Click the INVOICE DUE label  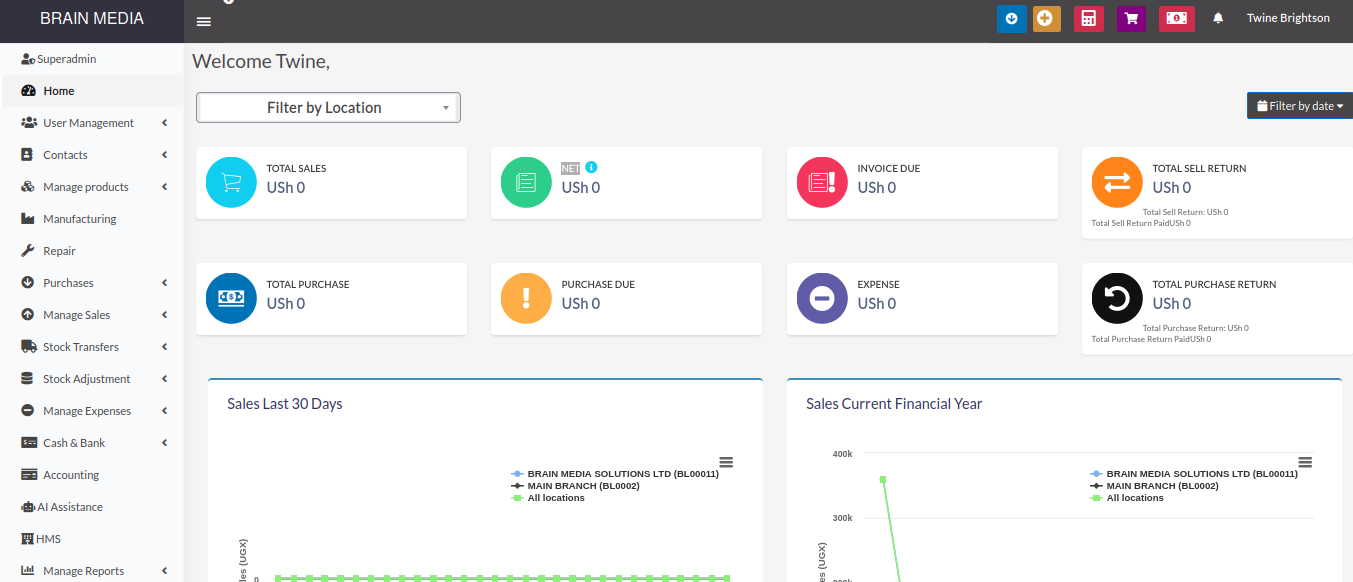[x=889, y=169]
